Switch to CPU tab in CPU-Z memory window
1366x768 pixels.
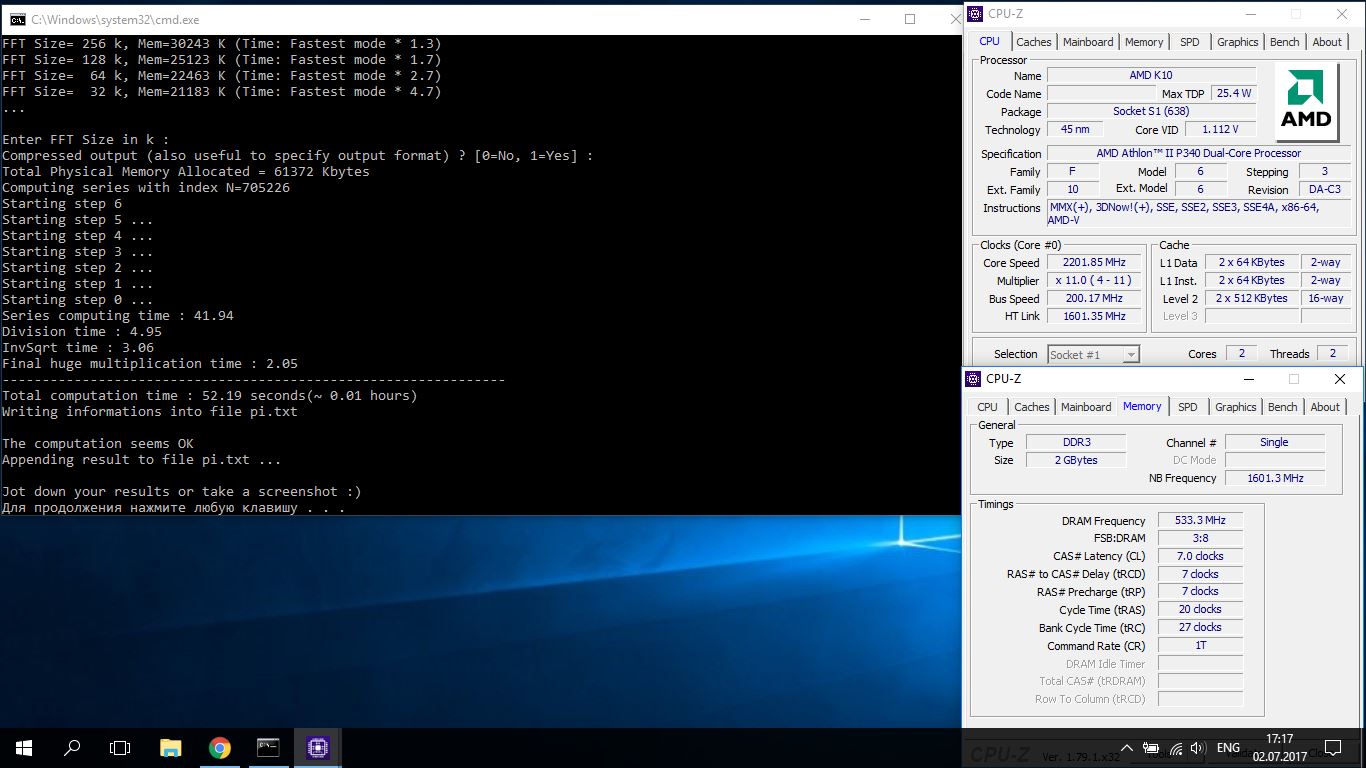tap(987, 407)
